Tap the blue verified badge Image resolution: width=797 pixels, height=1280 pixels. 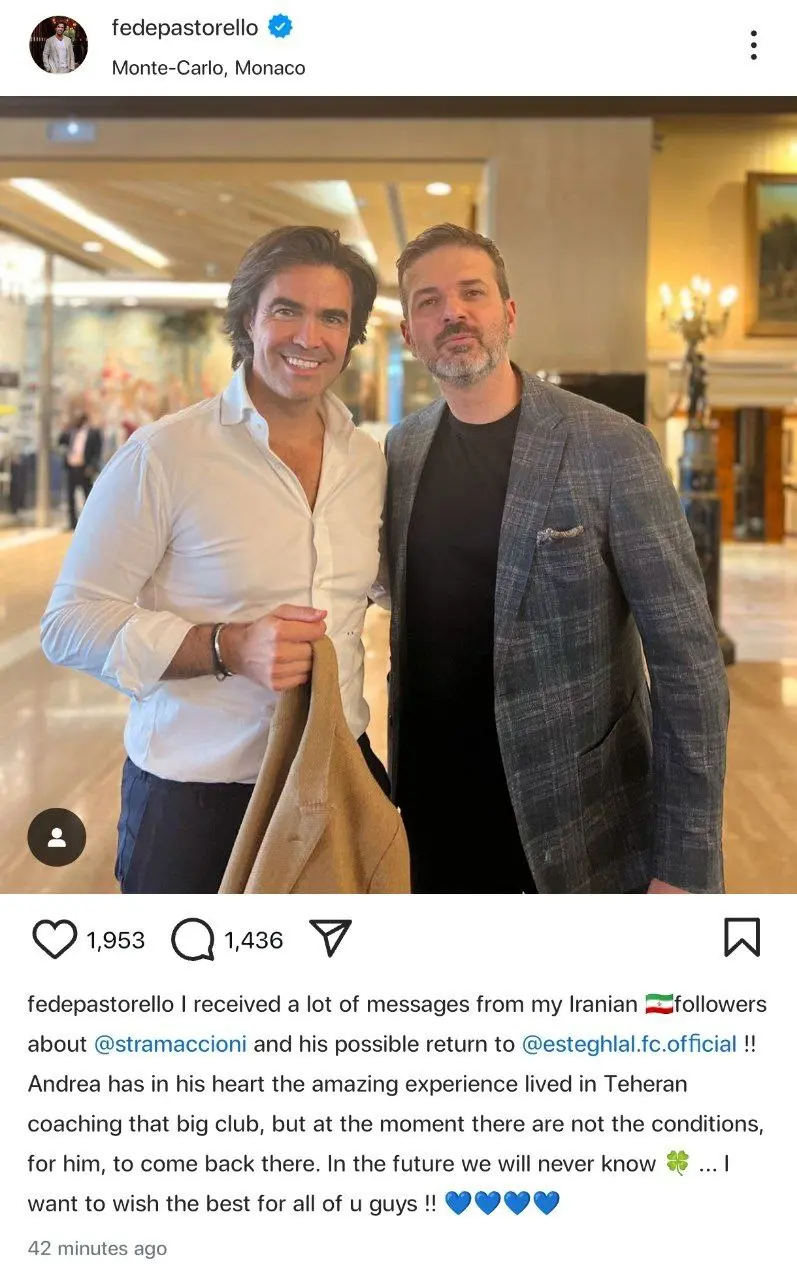[x=281, y=28]
